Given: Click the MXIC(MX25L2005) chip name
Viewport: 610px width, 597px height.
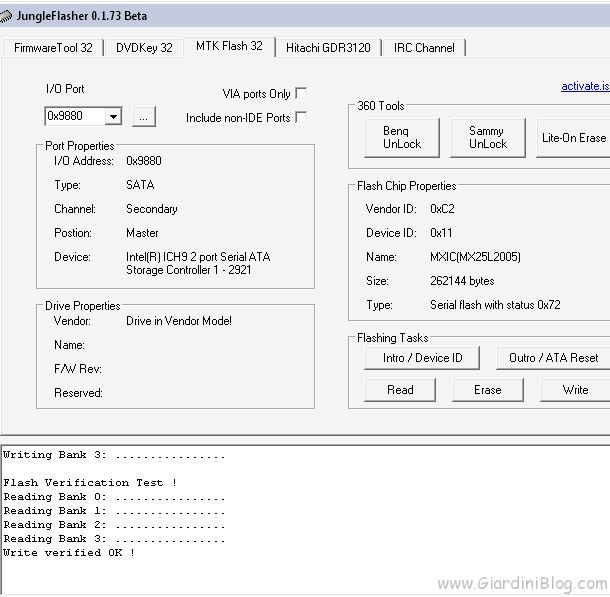Looking at the screenshot, I should point(475,257).
